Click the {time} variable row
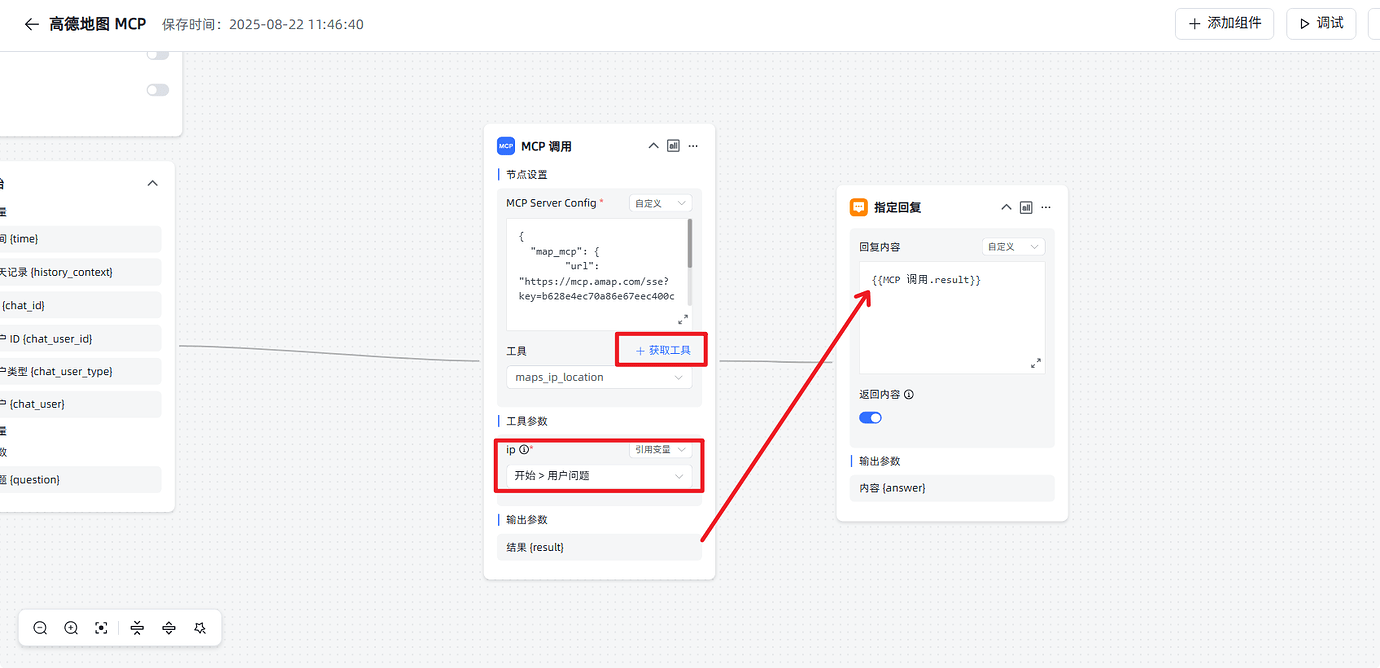Image resolution: width=1380 pixels, height=668 pixels. pyautogui.click(x=80, y=239)
